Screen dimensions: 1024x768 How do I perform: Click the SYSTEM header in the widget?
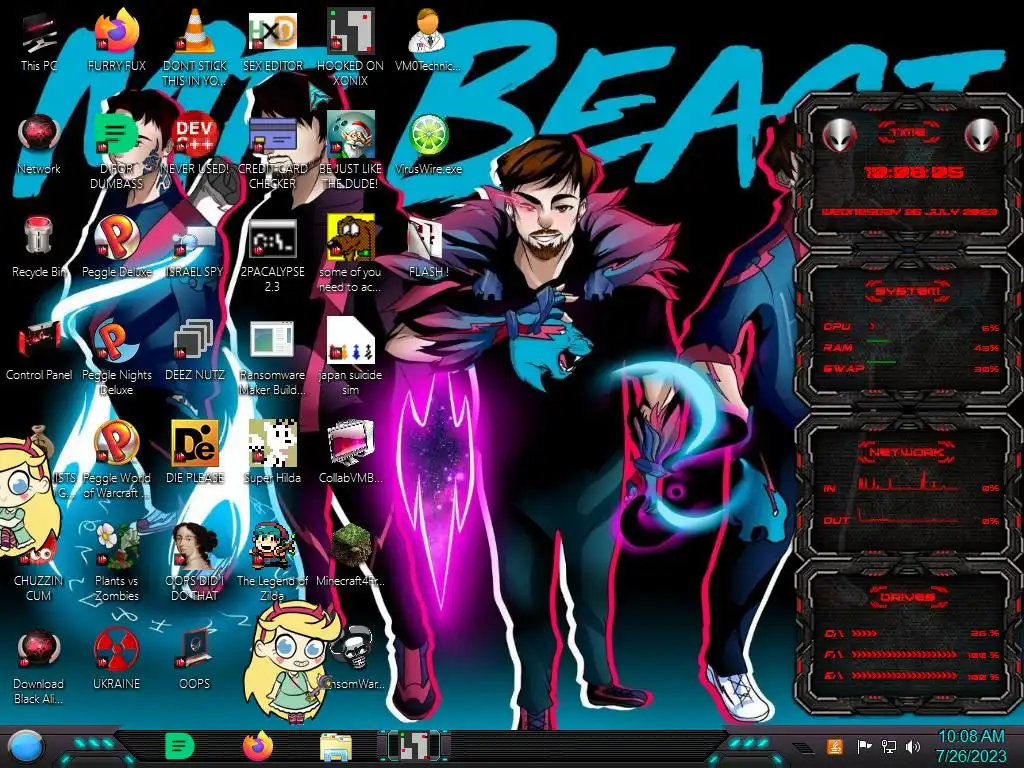[x=908, y=291]
